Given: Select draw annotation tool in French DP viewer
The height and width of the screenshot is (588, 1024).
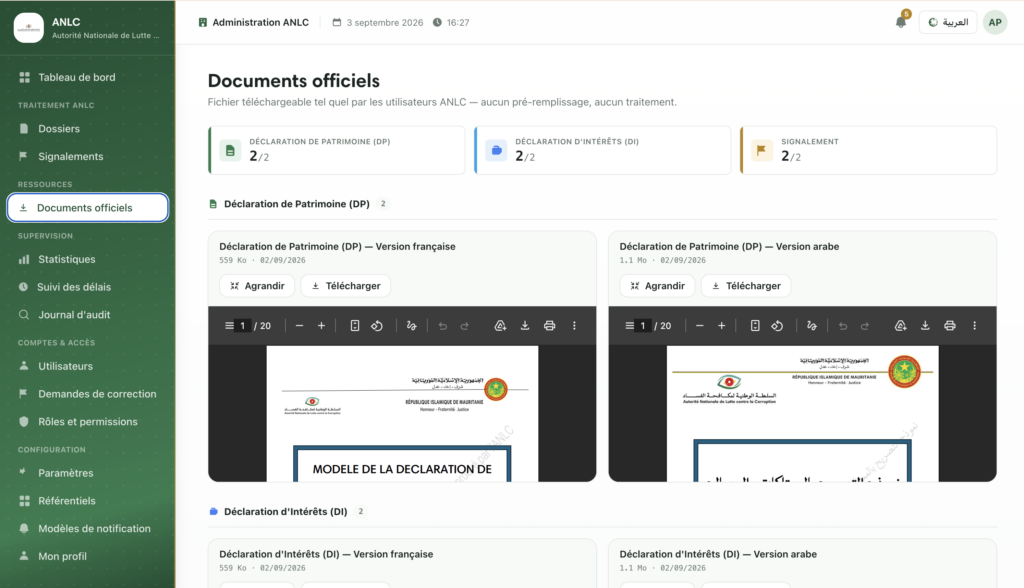Looking at the screenshot, I should coord(411,325).
